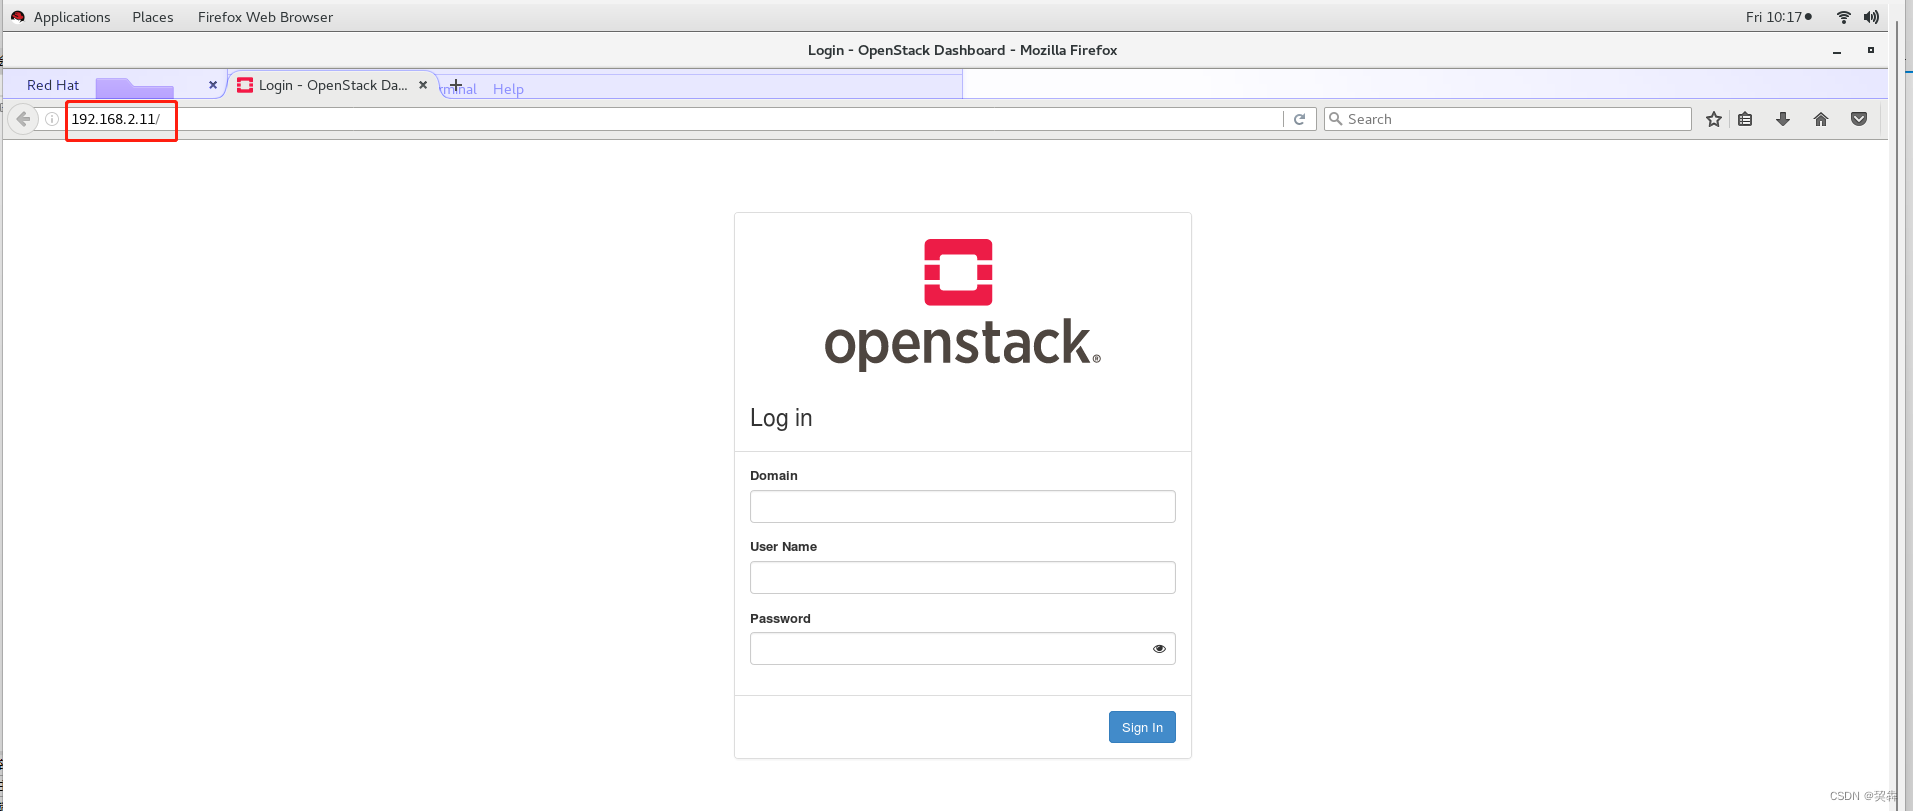Open the Places menu
Screen dimensions: 1913x811
click(153, 17)
